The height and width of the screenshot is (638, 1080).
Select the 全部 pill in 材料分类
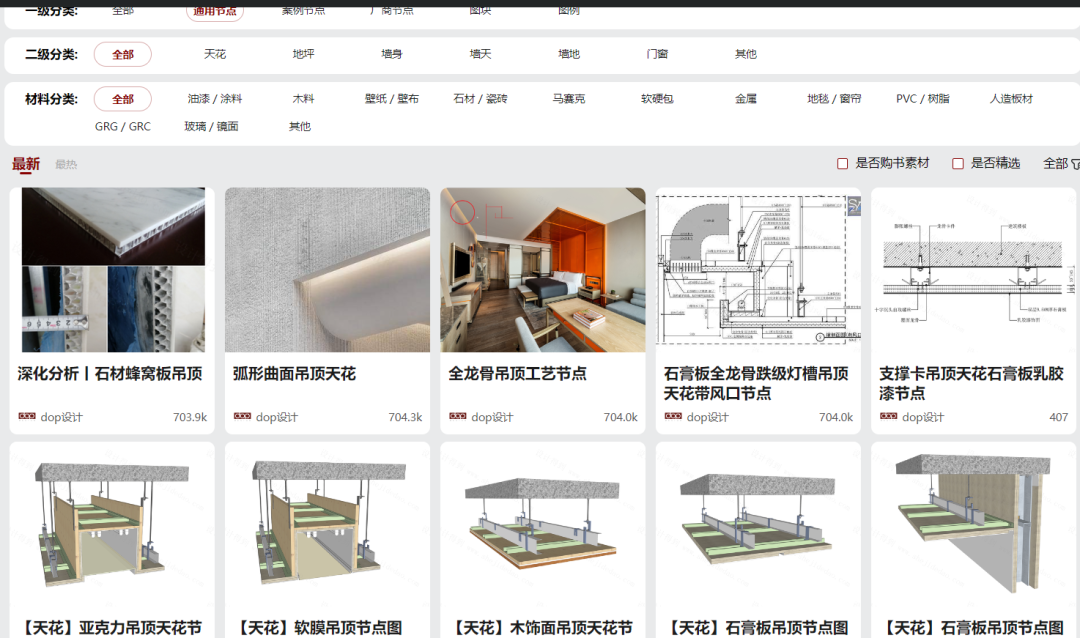click(123, 99)
